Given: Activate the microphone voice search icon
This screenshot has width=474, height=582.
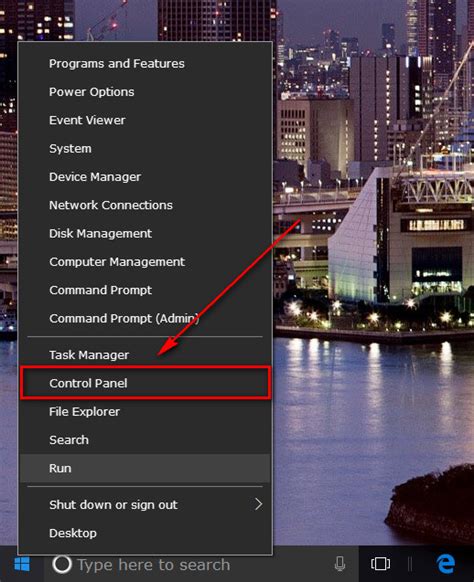Looking at the screenshot, I should (x=340, y=564).
